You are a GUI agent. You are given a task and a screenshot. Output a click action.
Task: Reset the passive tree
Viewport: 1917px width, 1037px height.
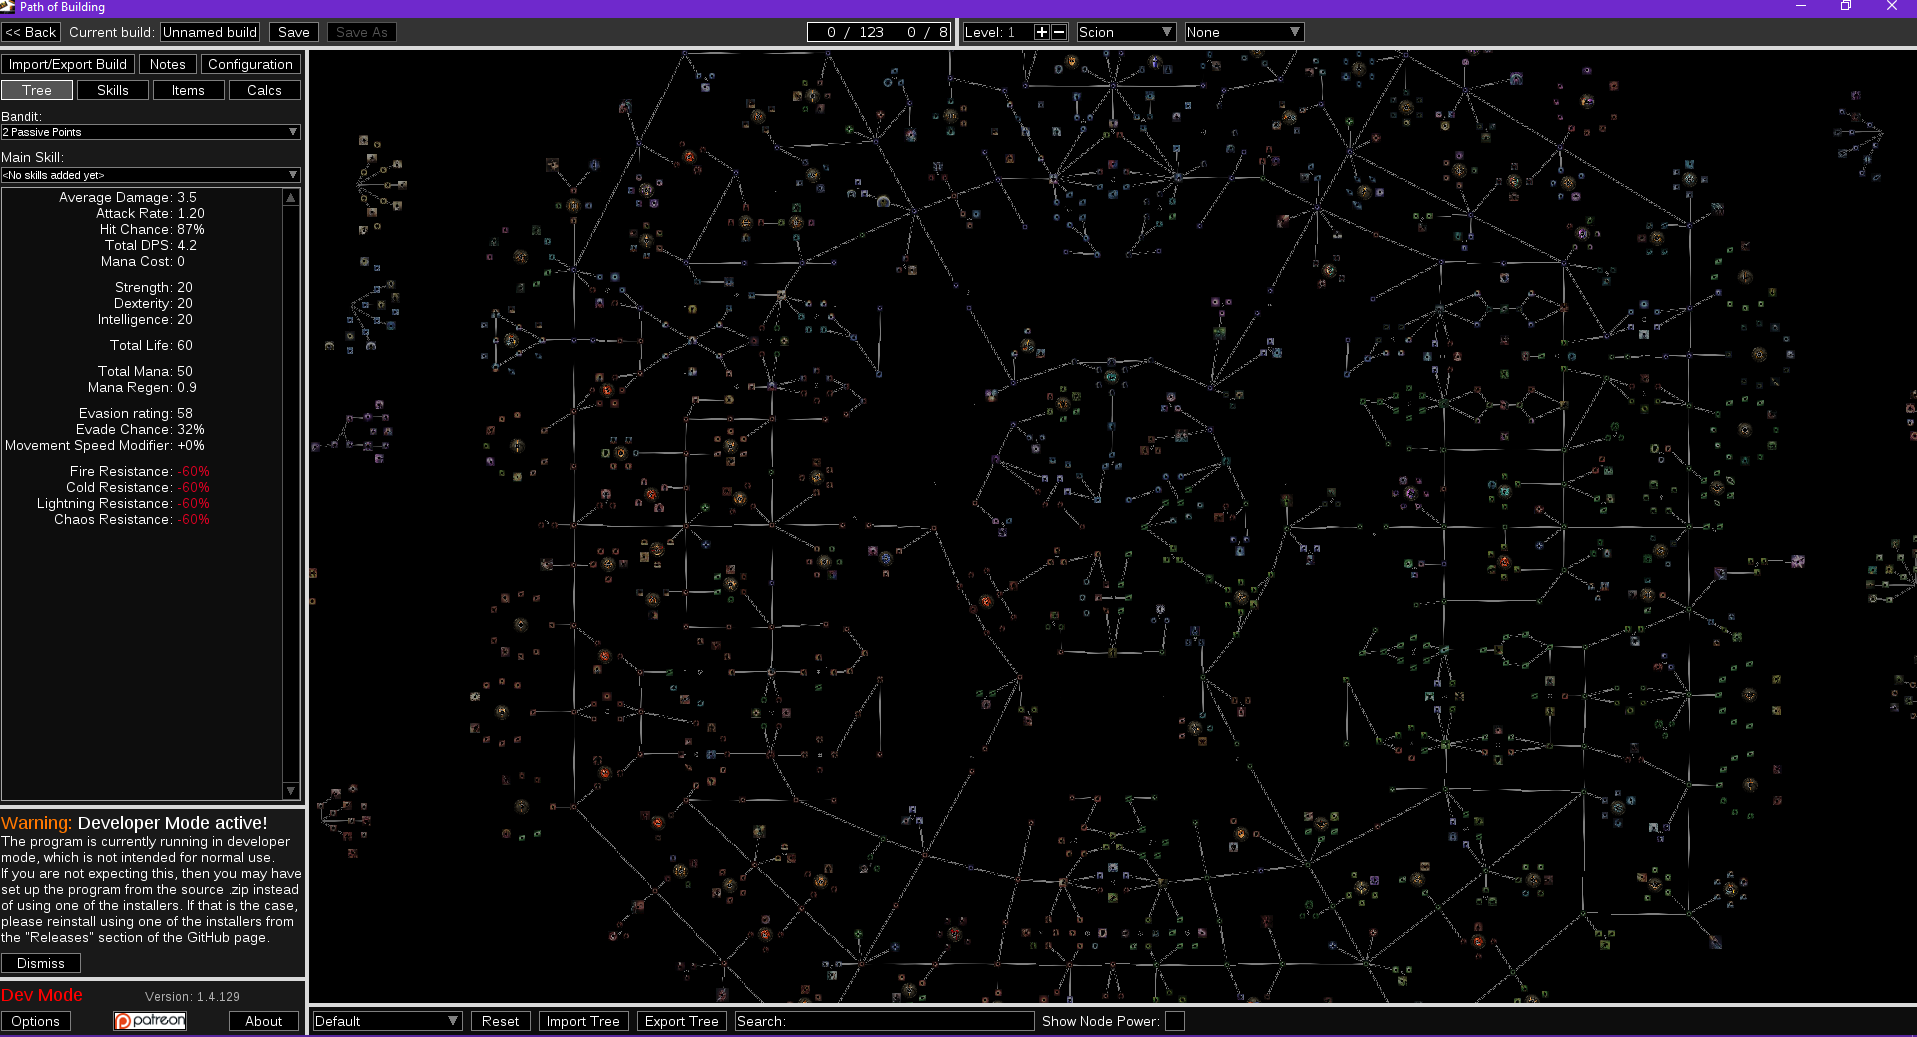click(500, 1020)
